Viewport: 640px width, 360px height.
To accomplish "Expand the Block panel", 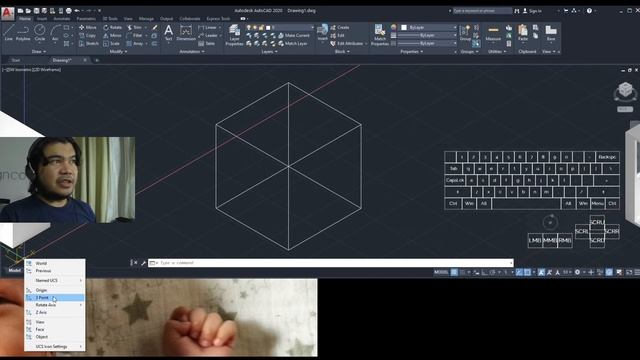I will tap(342, 52).
